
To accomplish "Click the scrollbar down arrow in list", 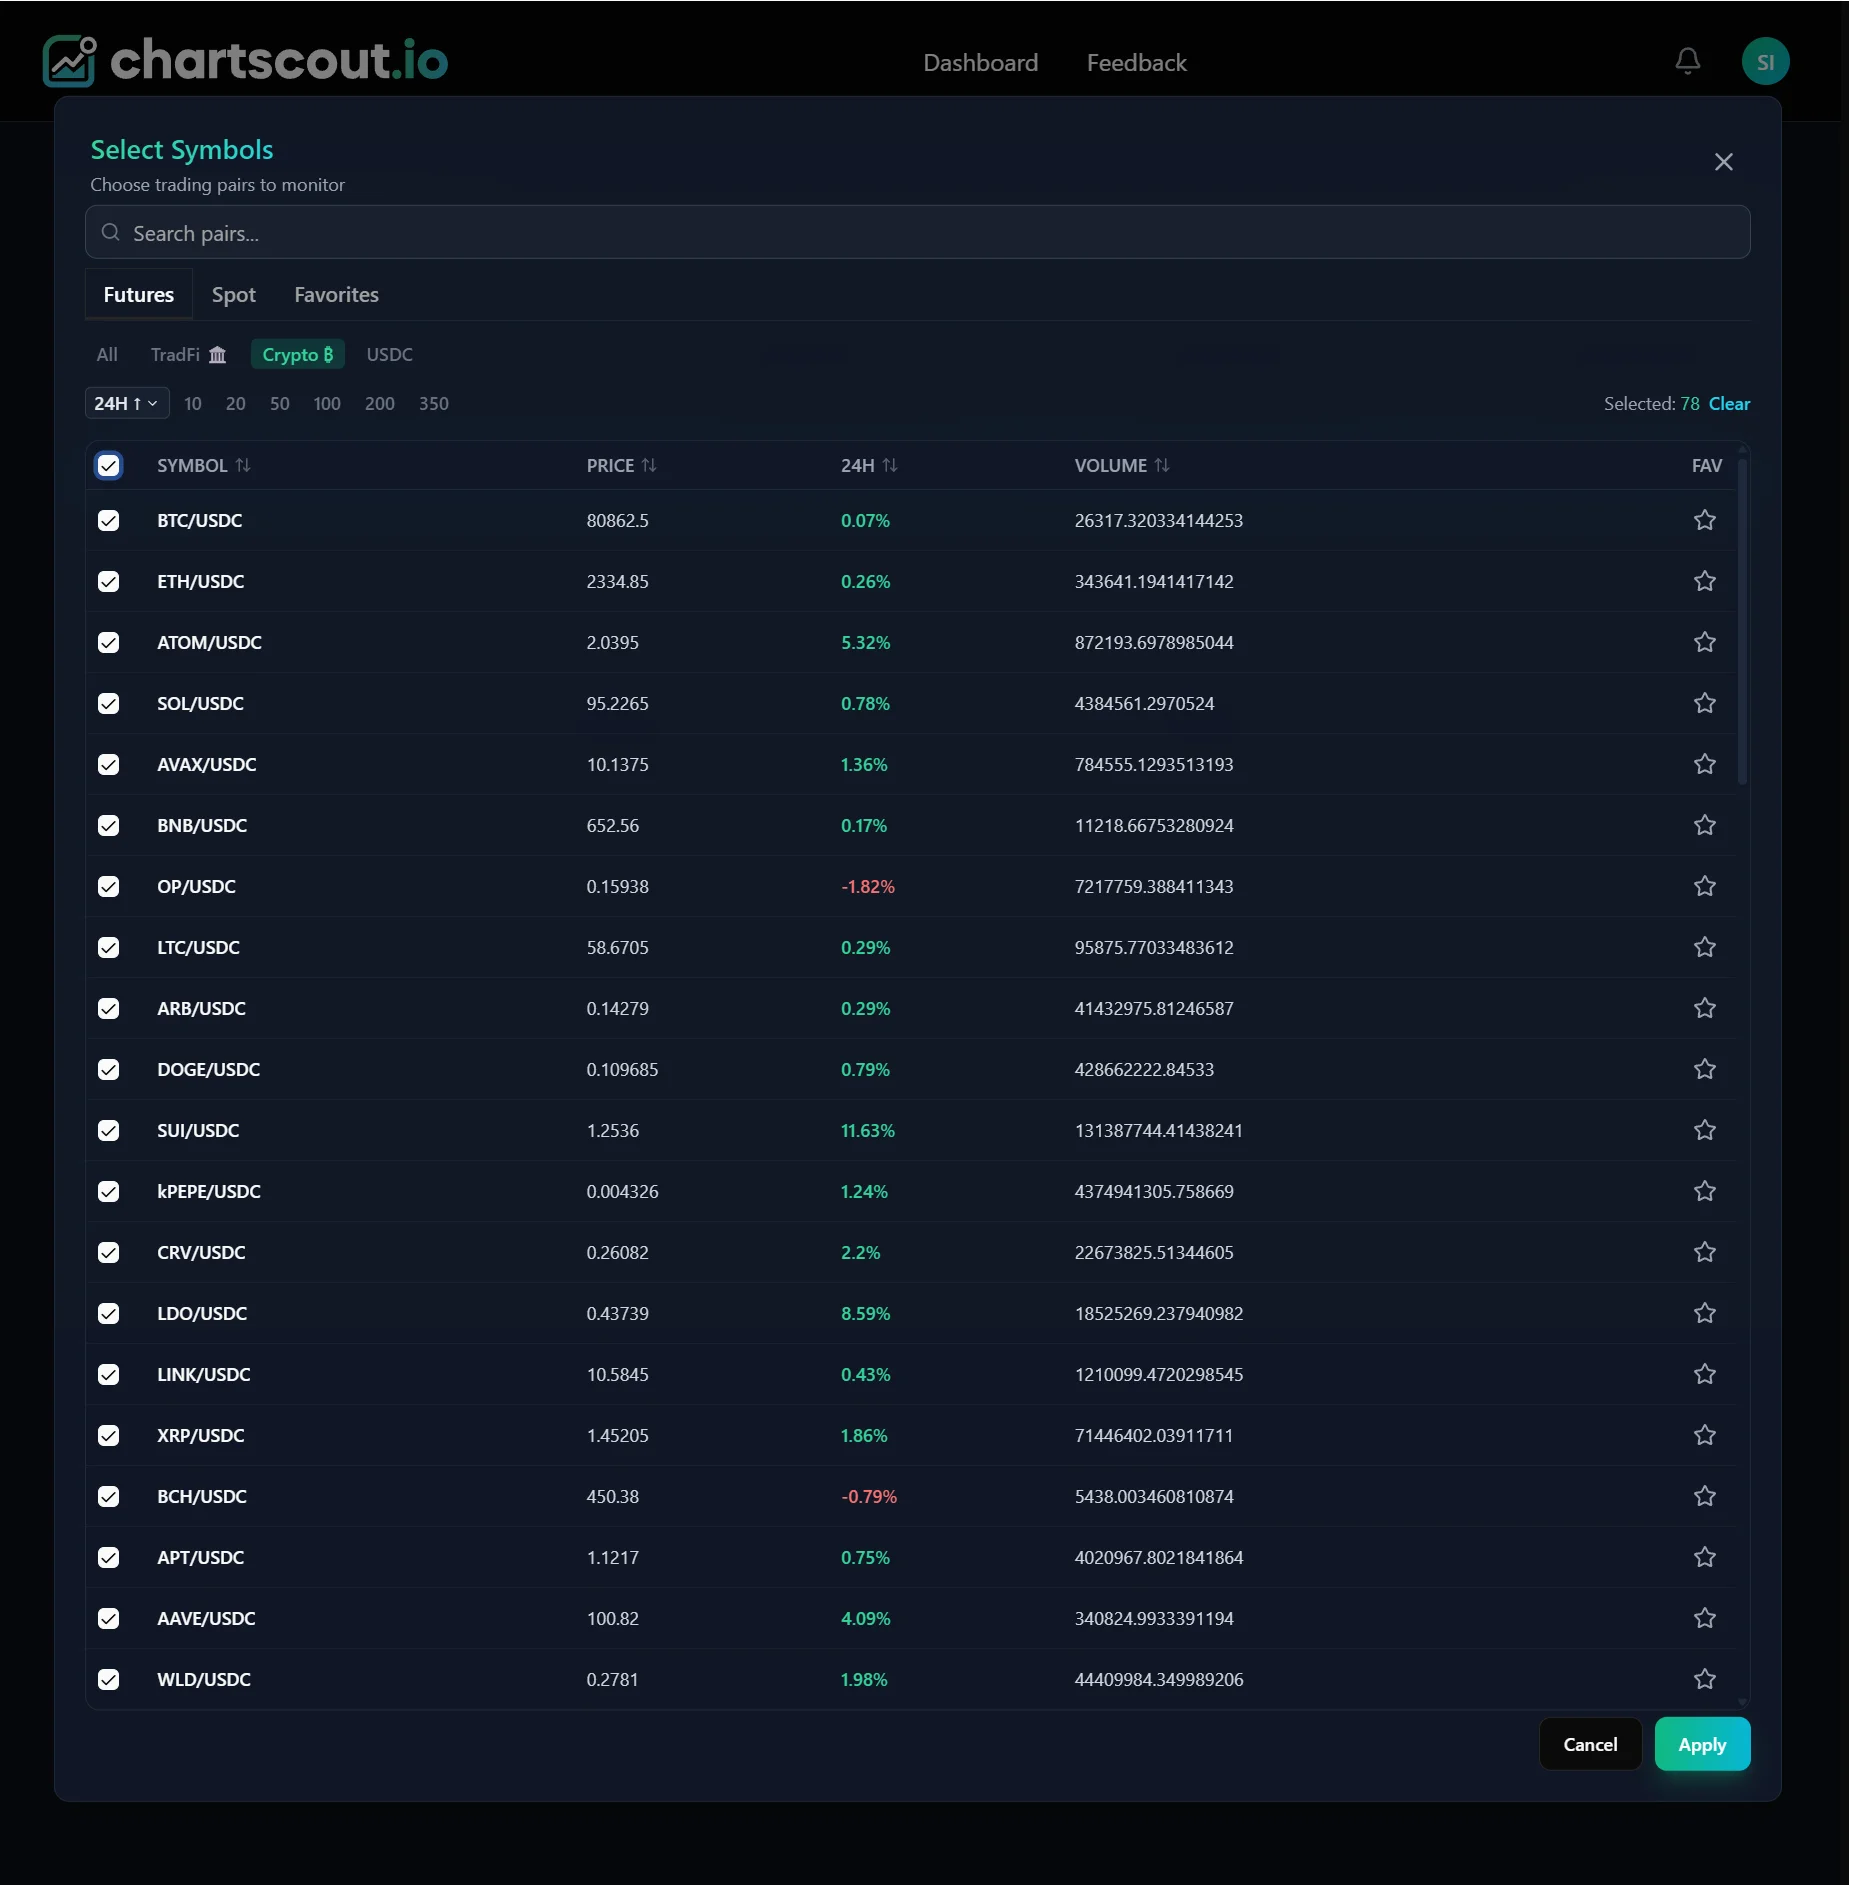I will 1742,1701.
